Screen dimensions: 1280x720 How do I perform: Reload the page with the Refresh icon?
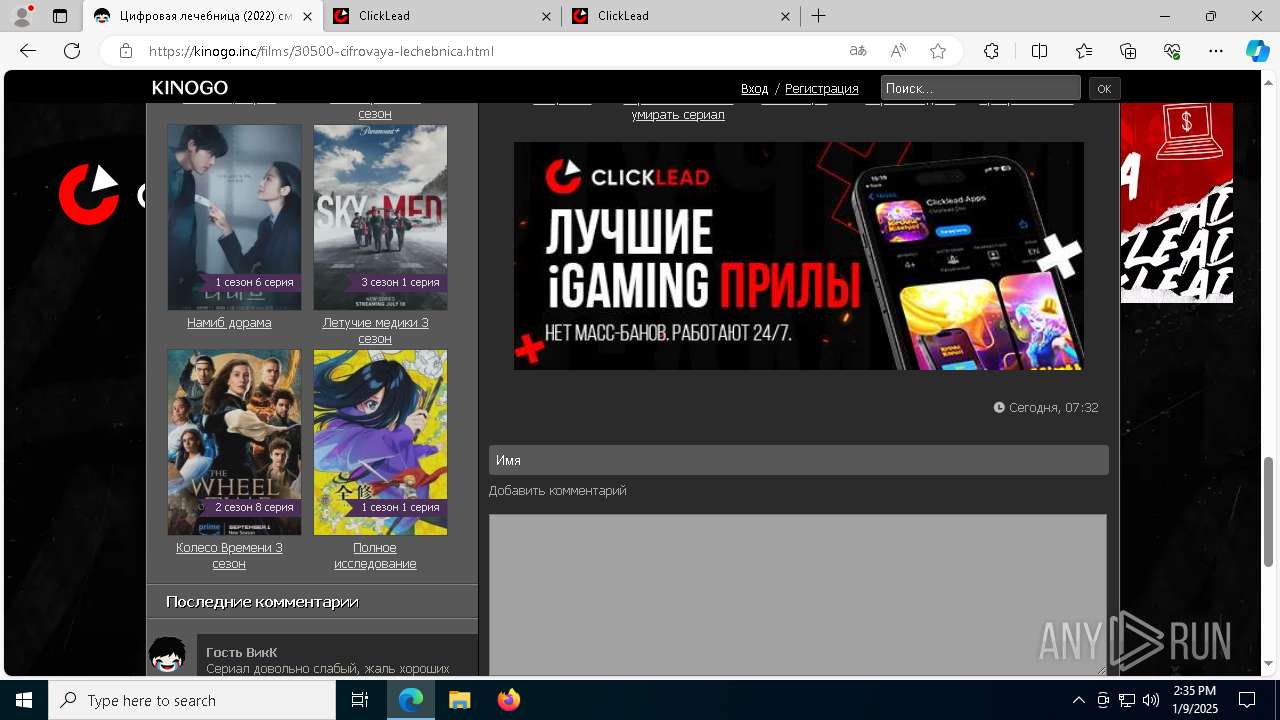coord(72,51)
